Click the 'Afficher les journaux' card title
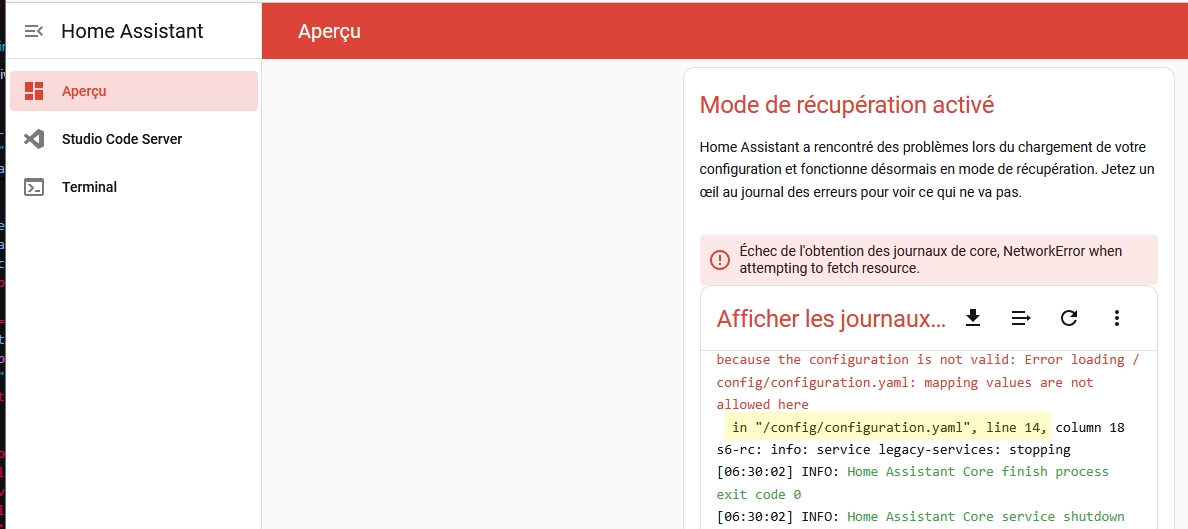The width and height of the screenshot is (1188, 529). [831, 319]
